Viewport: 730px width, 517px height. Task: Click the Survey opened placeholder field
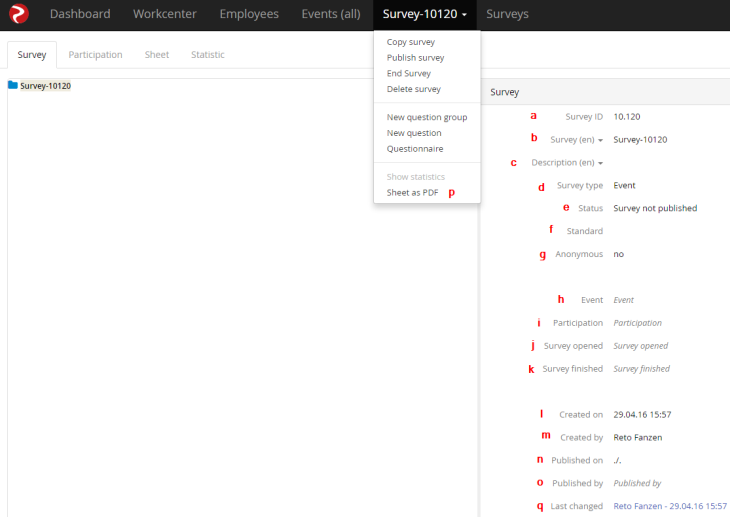click(641, 346)
